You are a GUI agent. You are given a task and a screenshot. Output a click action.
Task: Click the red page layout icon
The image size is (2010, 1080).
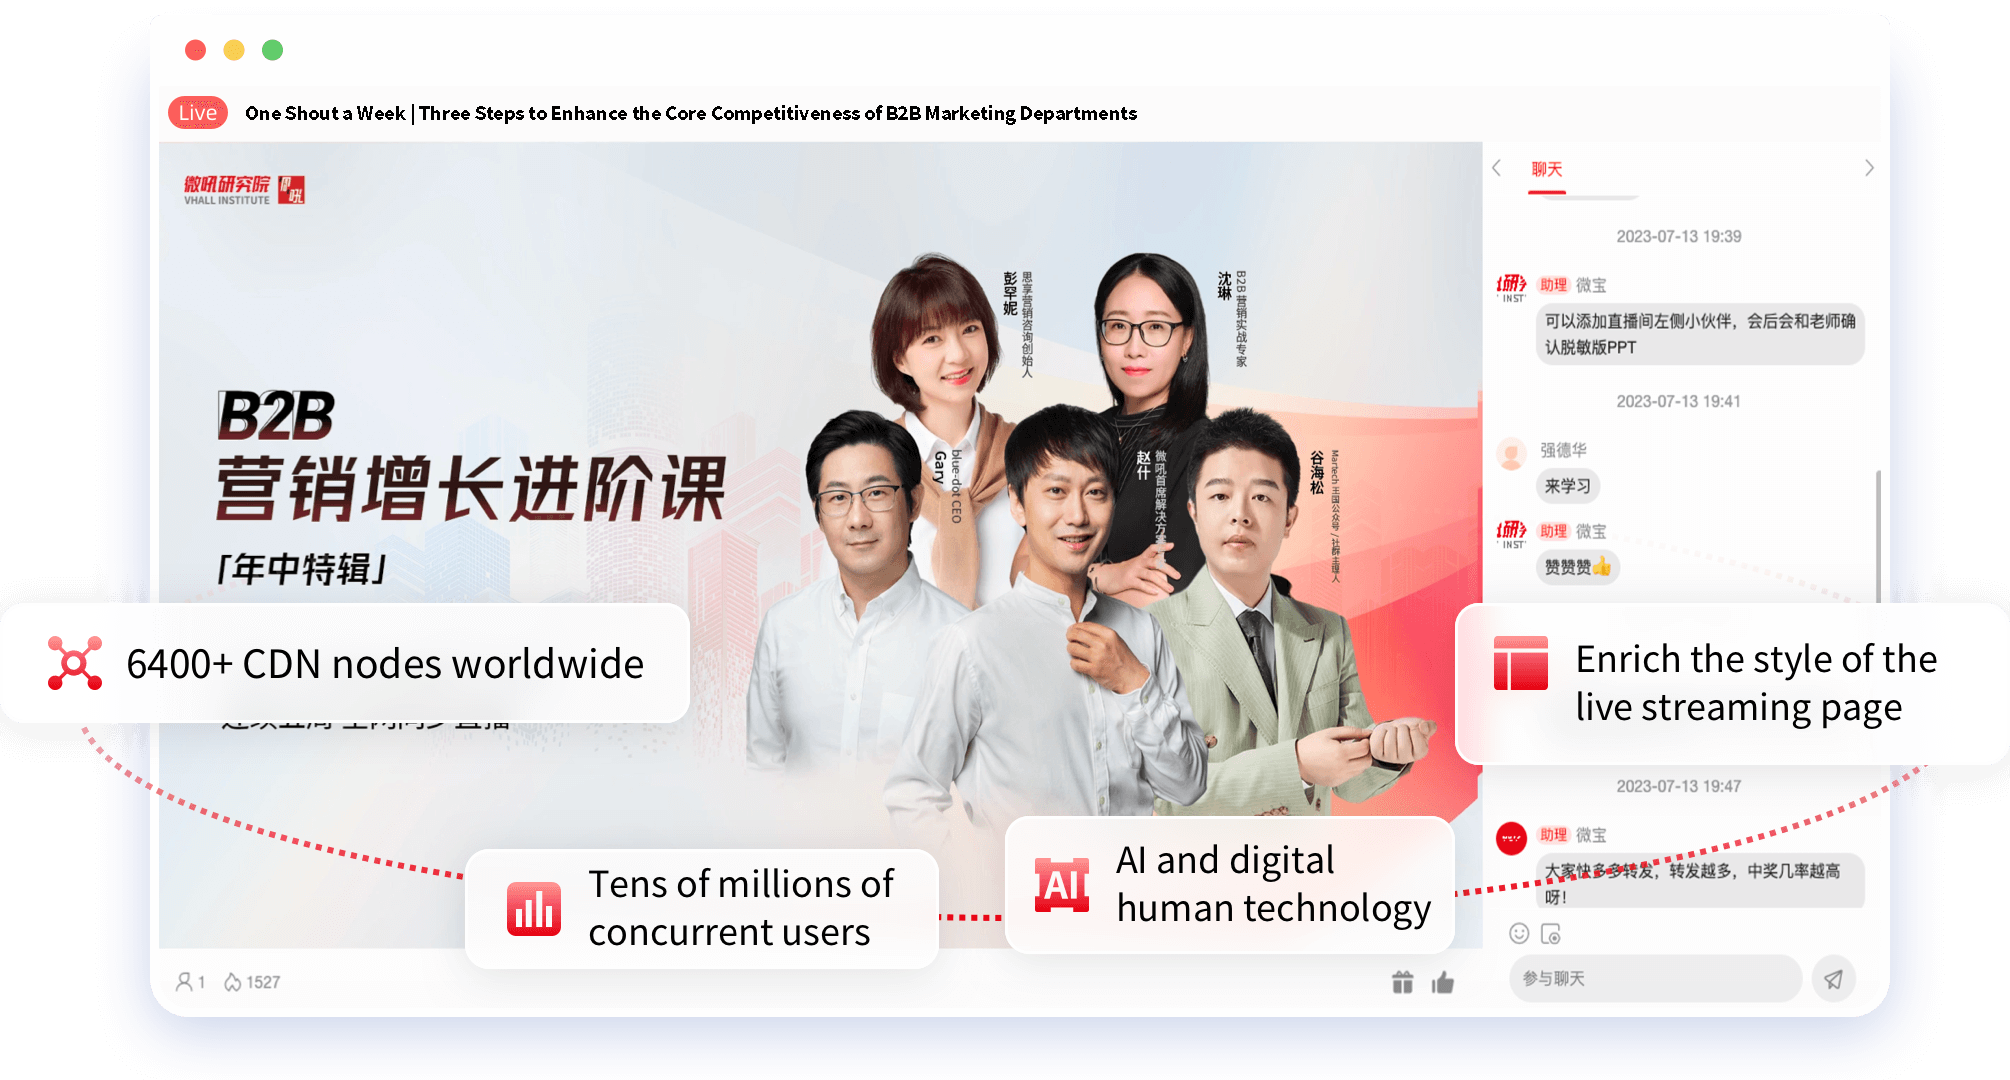pyautogui.click(x=1520, y=664)
